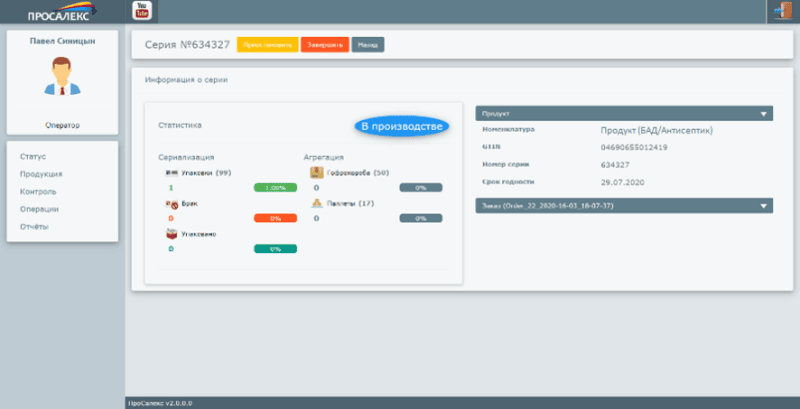
Task: Click the arrow on the Продукт header
Action: coord(765,114)
